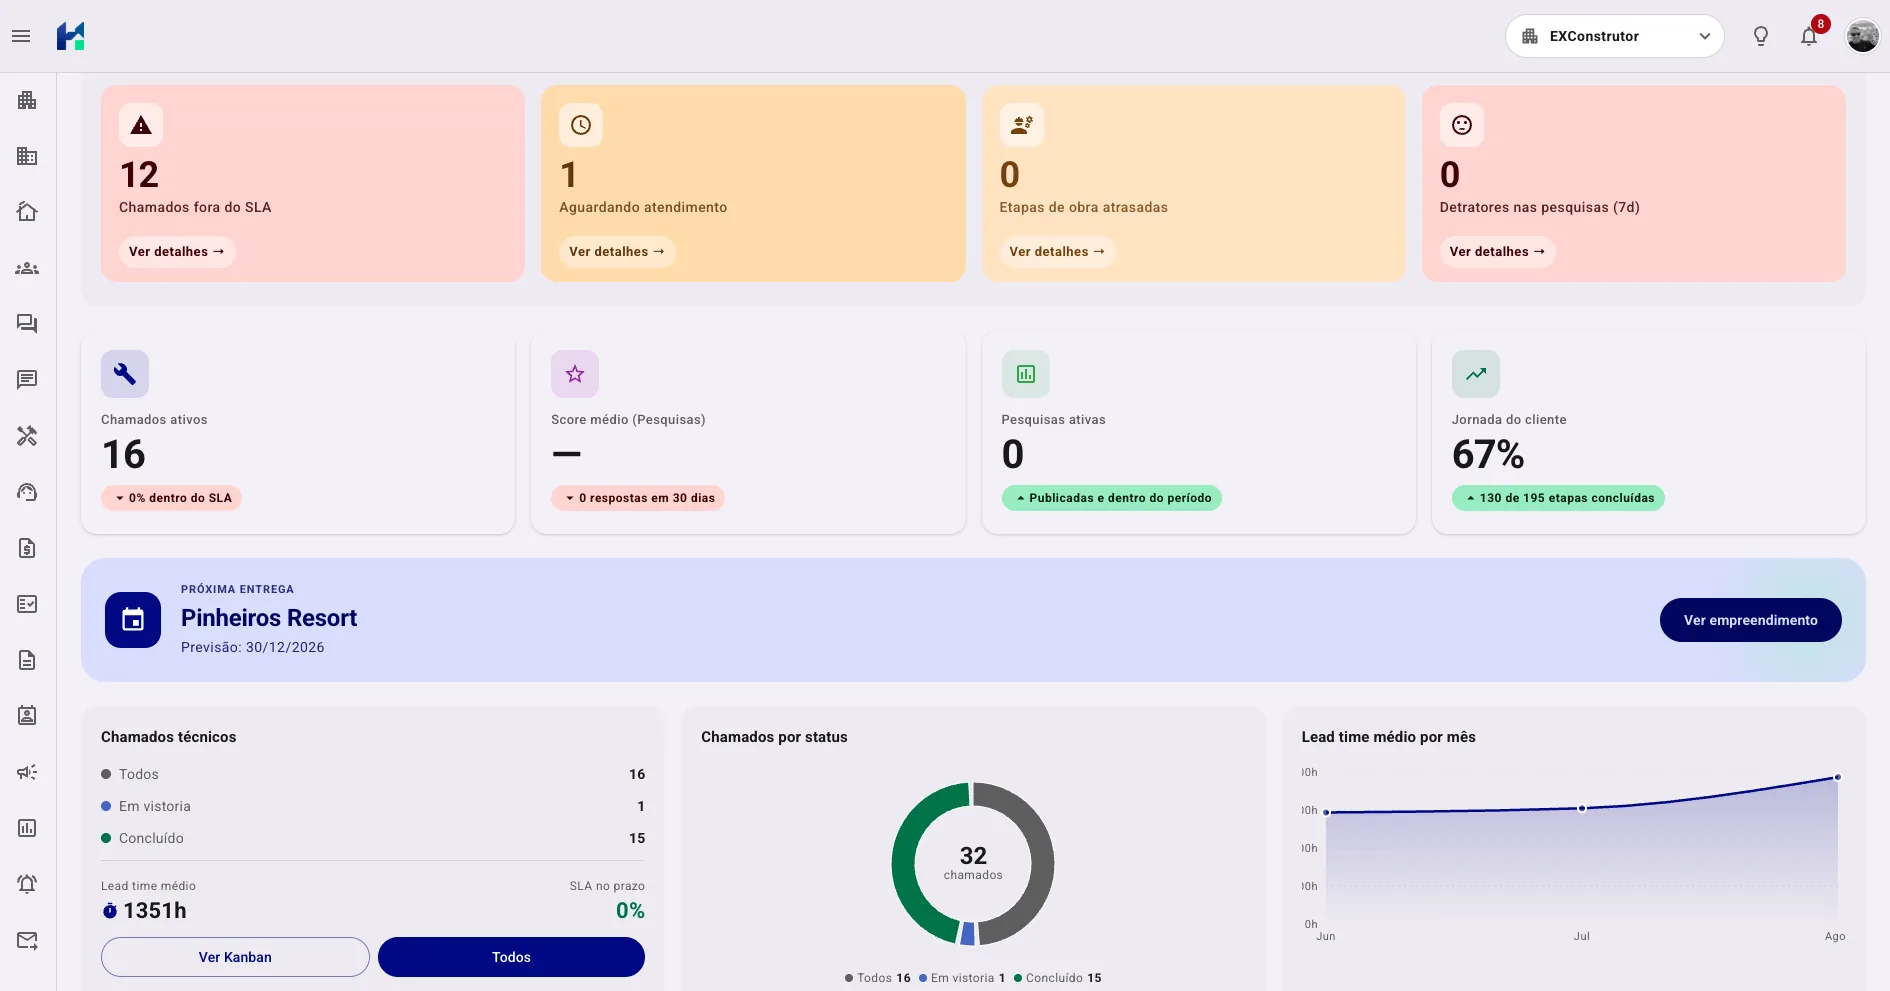Open the house sidebar icon
This screenshot has height=991, width=1890.
coord(27,212)
